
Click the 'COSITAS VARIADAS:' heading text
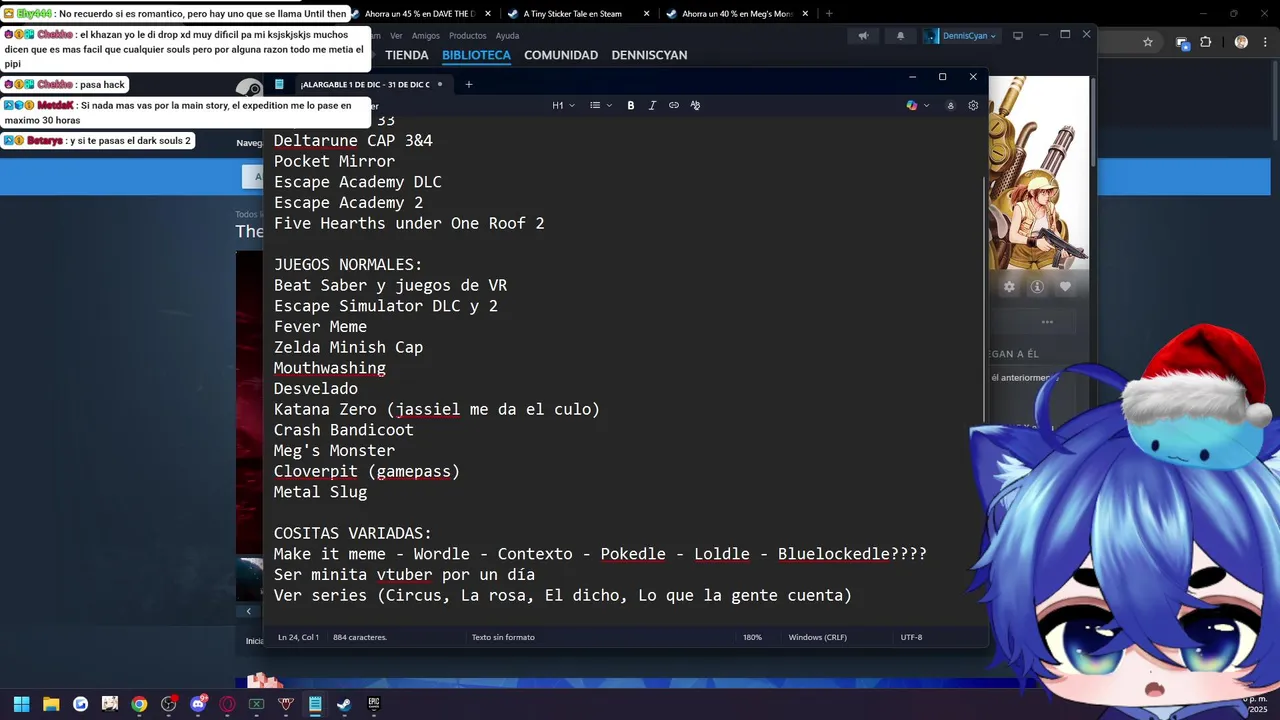coord(353,533)
